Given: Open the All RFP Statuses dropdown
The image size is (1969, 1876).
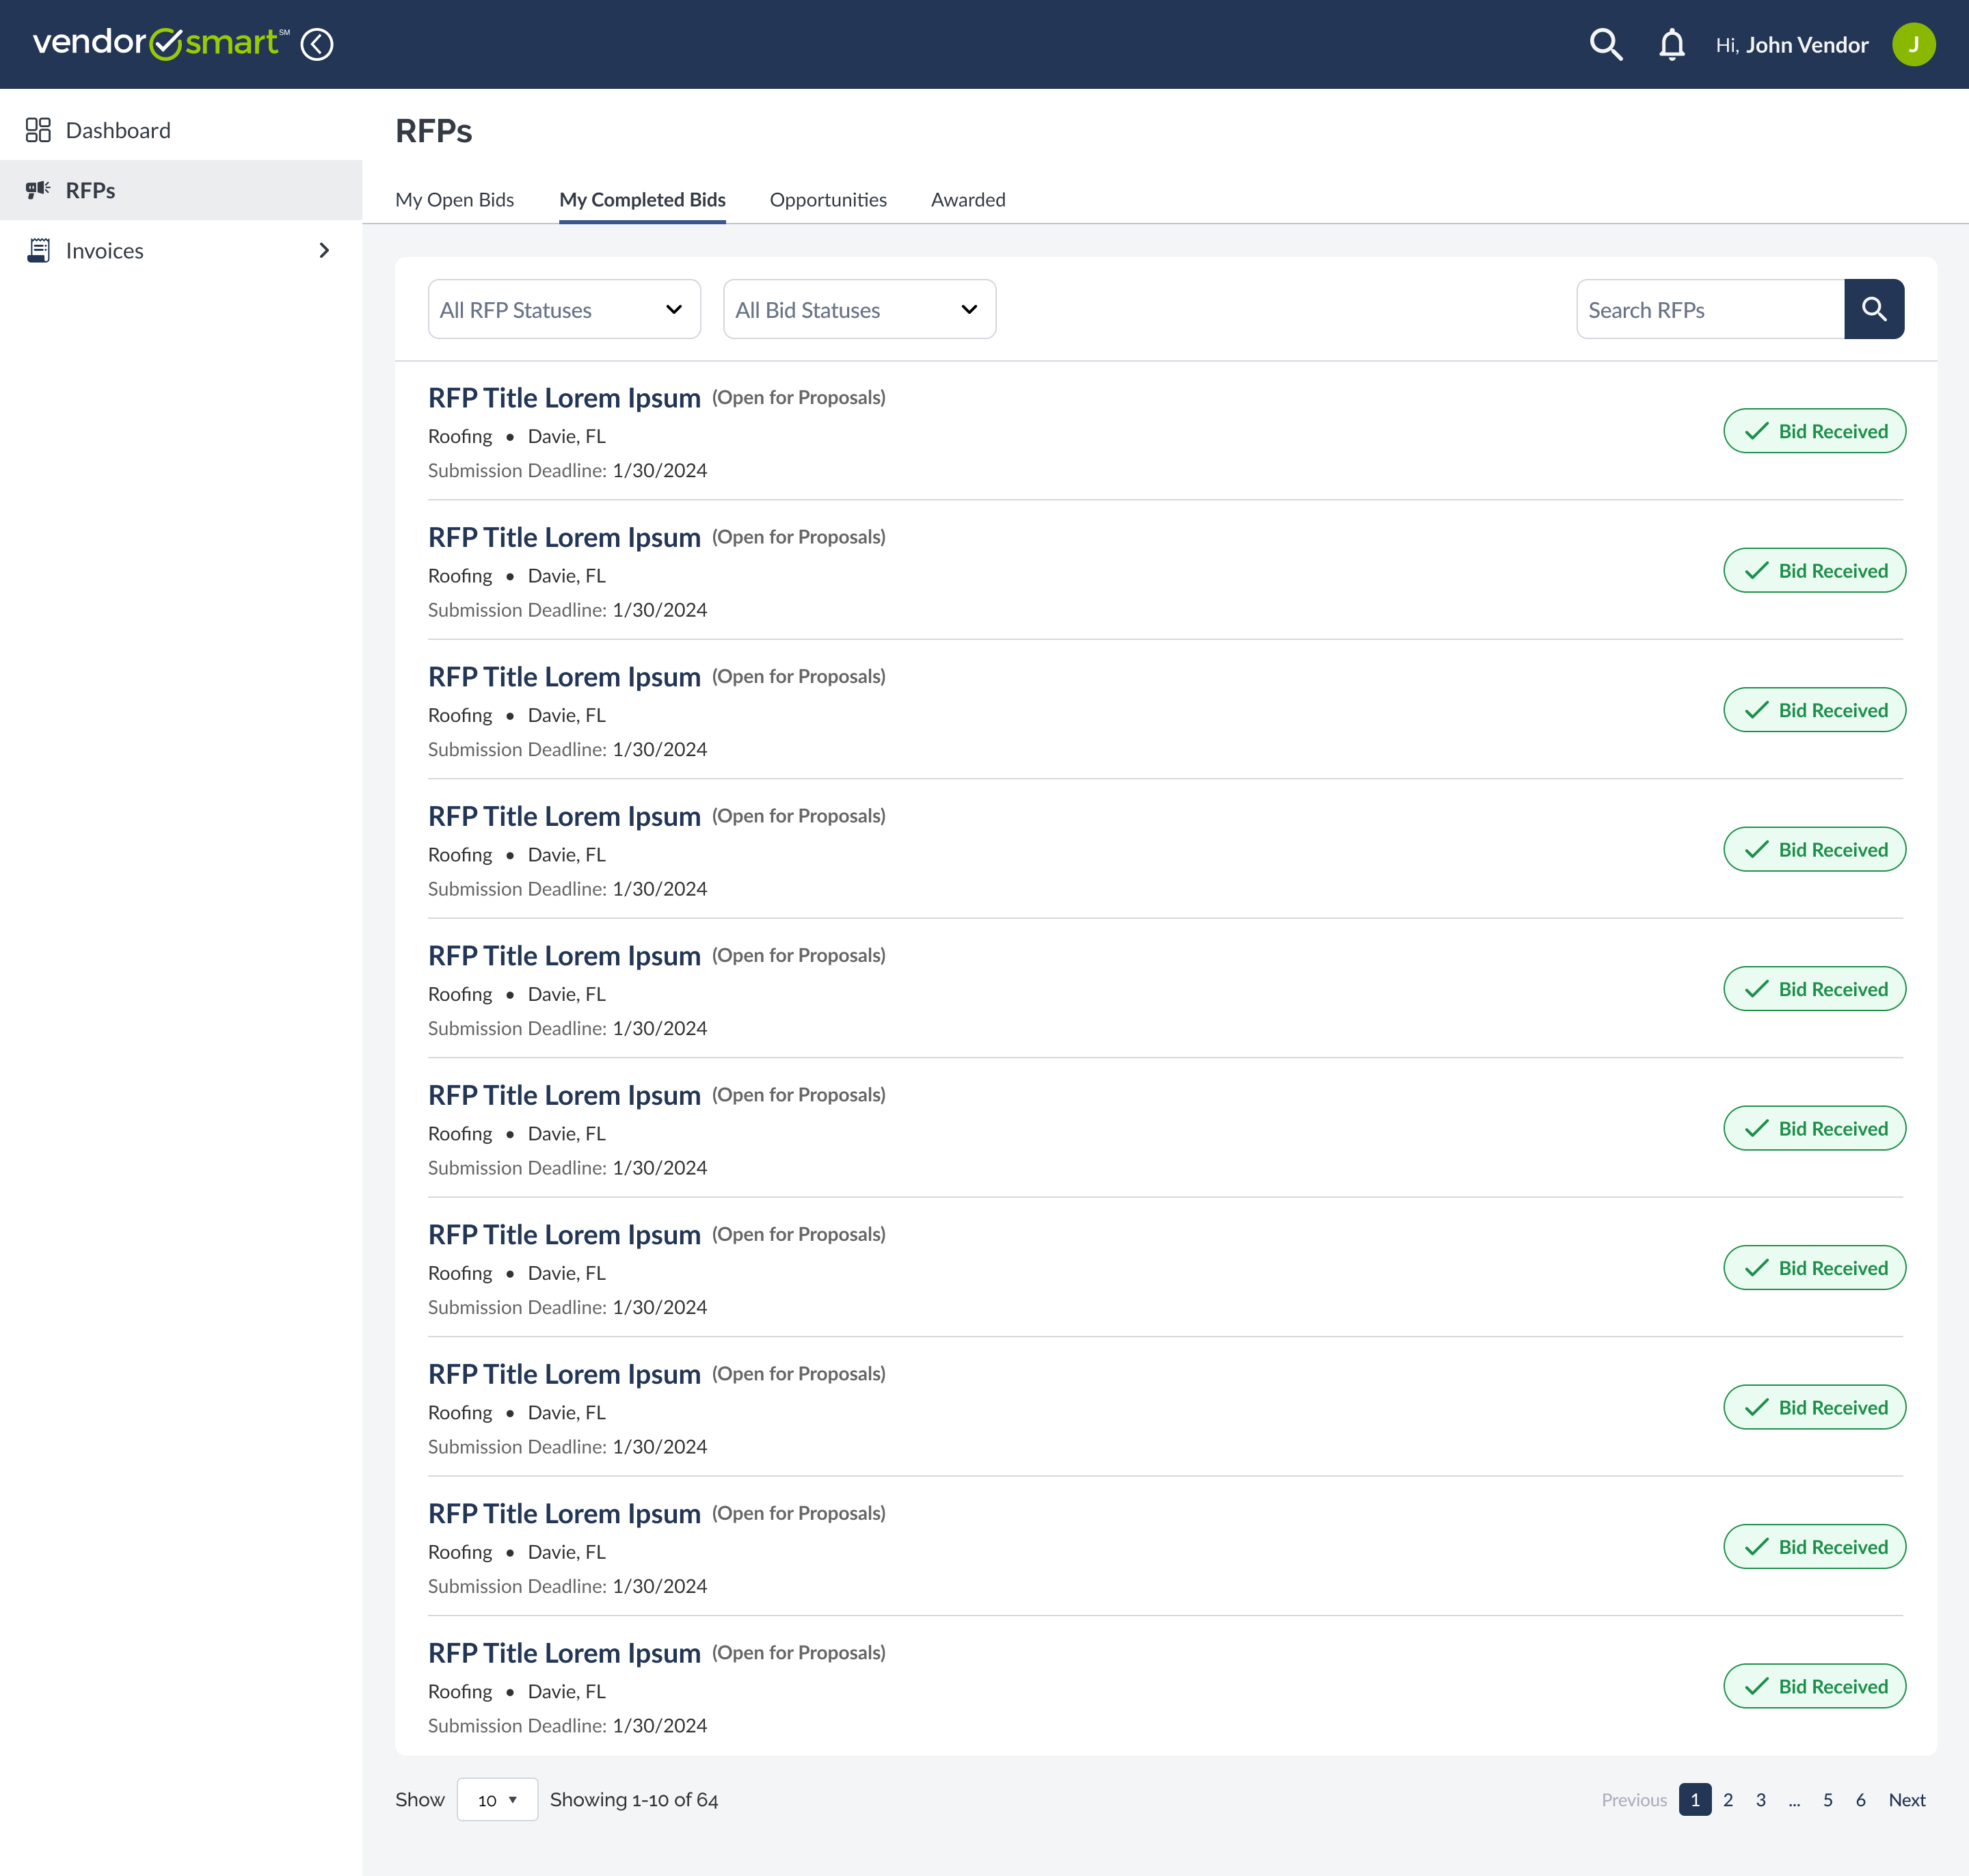Looking at the screenshot, I should (564, 310).
